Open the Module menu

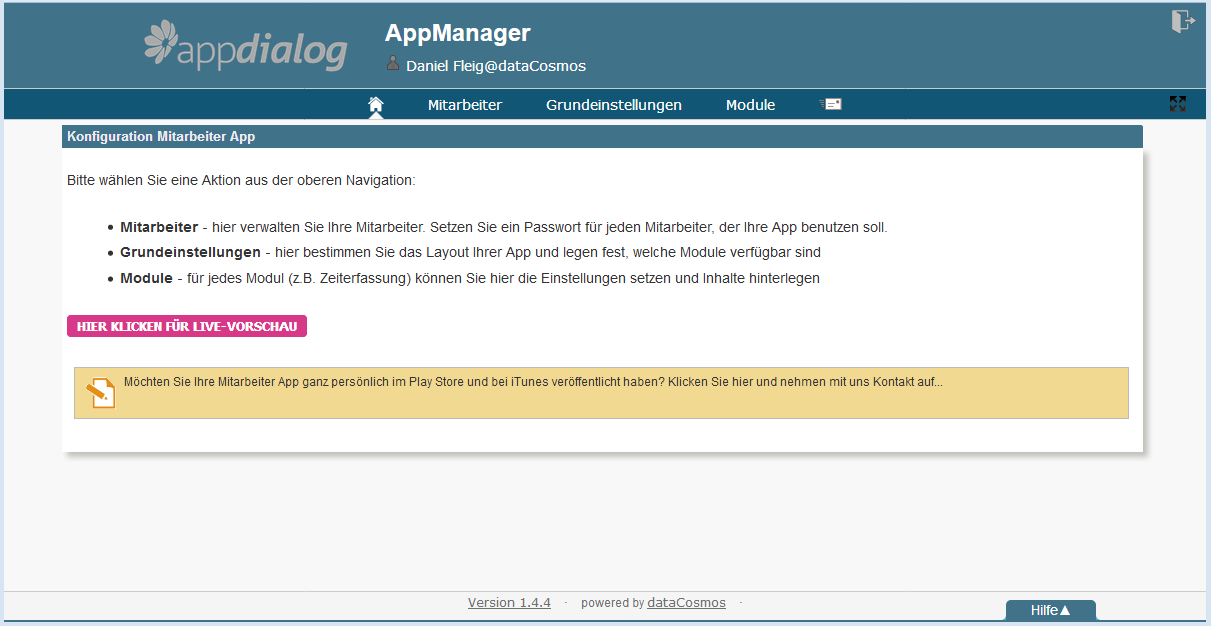tap(750, 104)
